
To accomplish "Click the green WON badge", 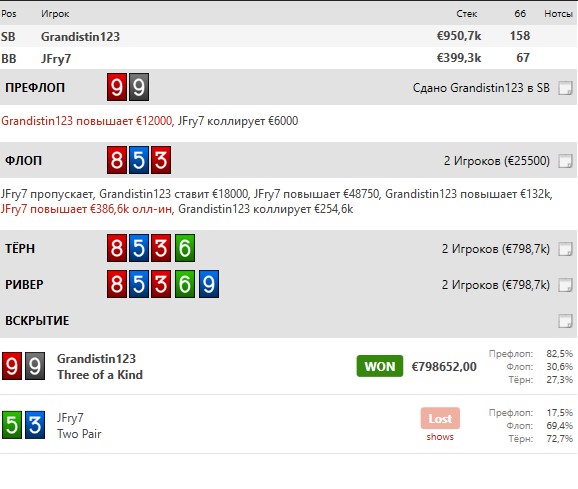I will click(380, 366).
